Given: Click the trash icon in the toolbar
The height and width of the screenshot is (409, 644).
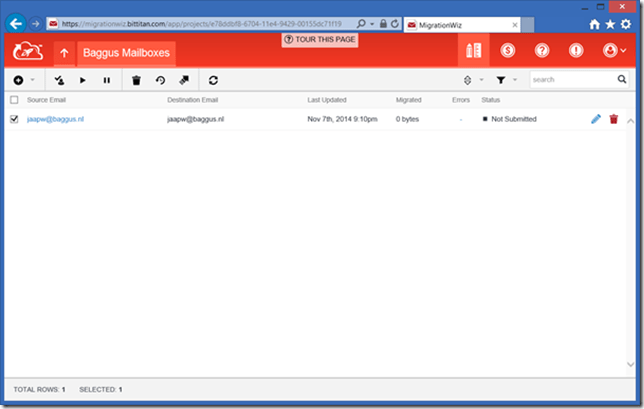Looking at the screenshot, I should 137,79.
